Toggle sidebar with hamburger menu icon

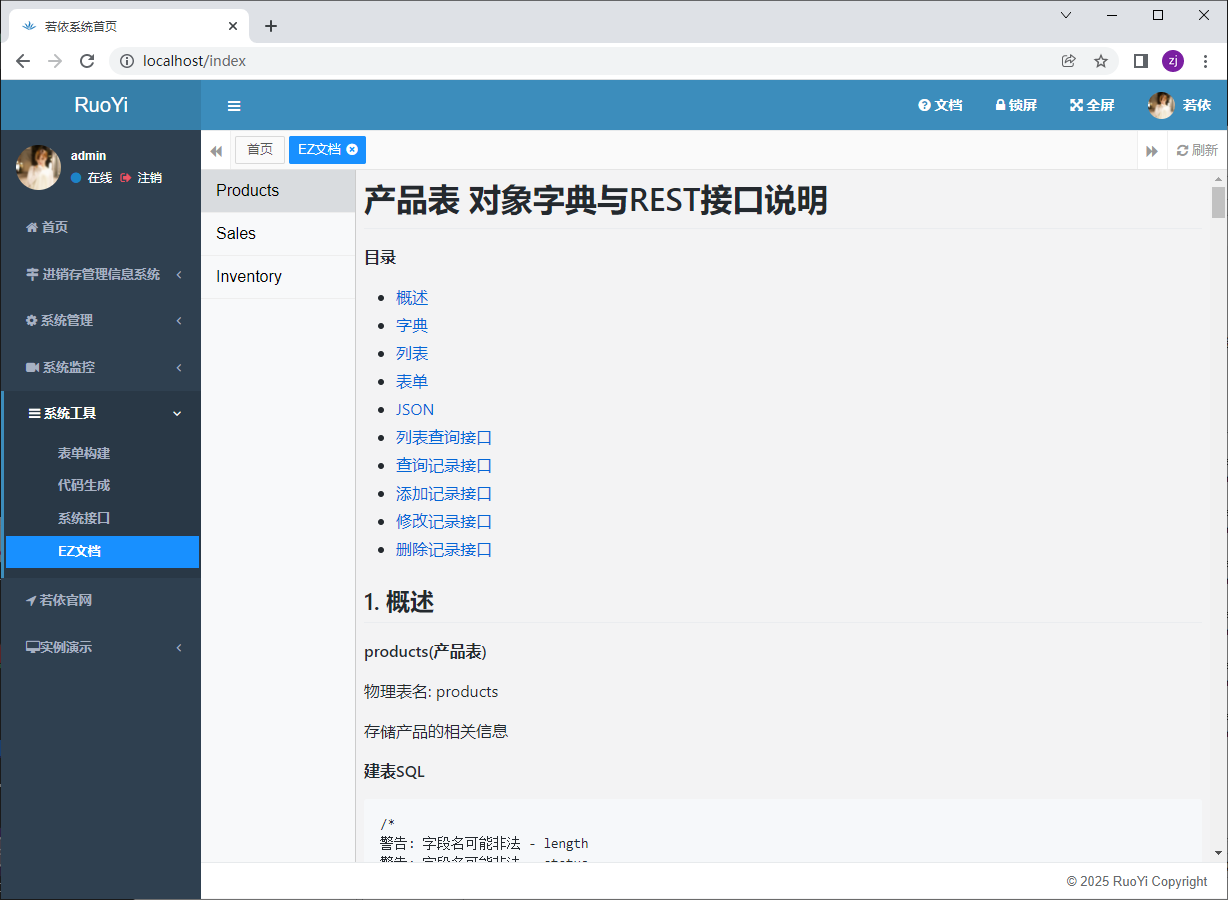[x=234, y=106]
